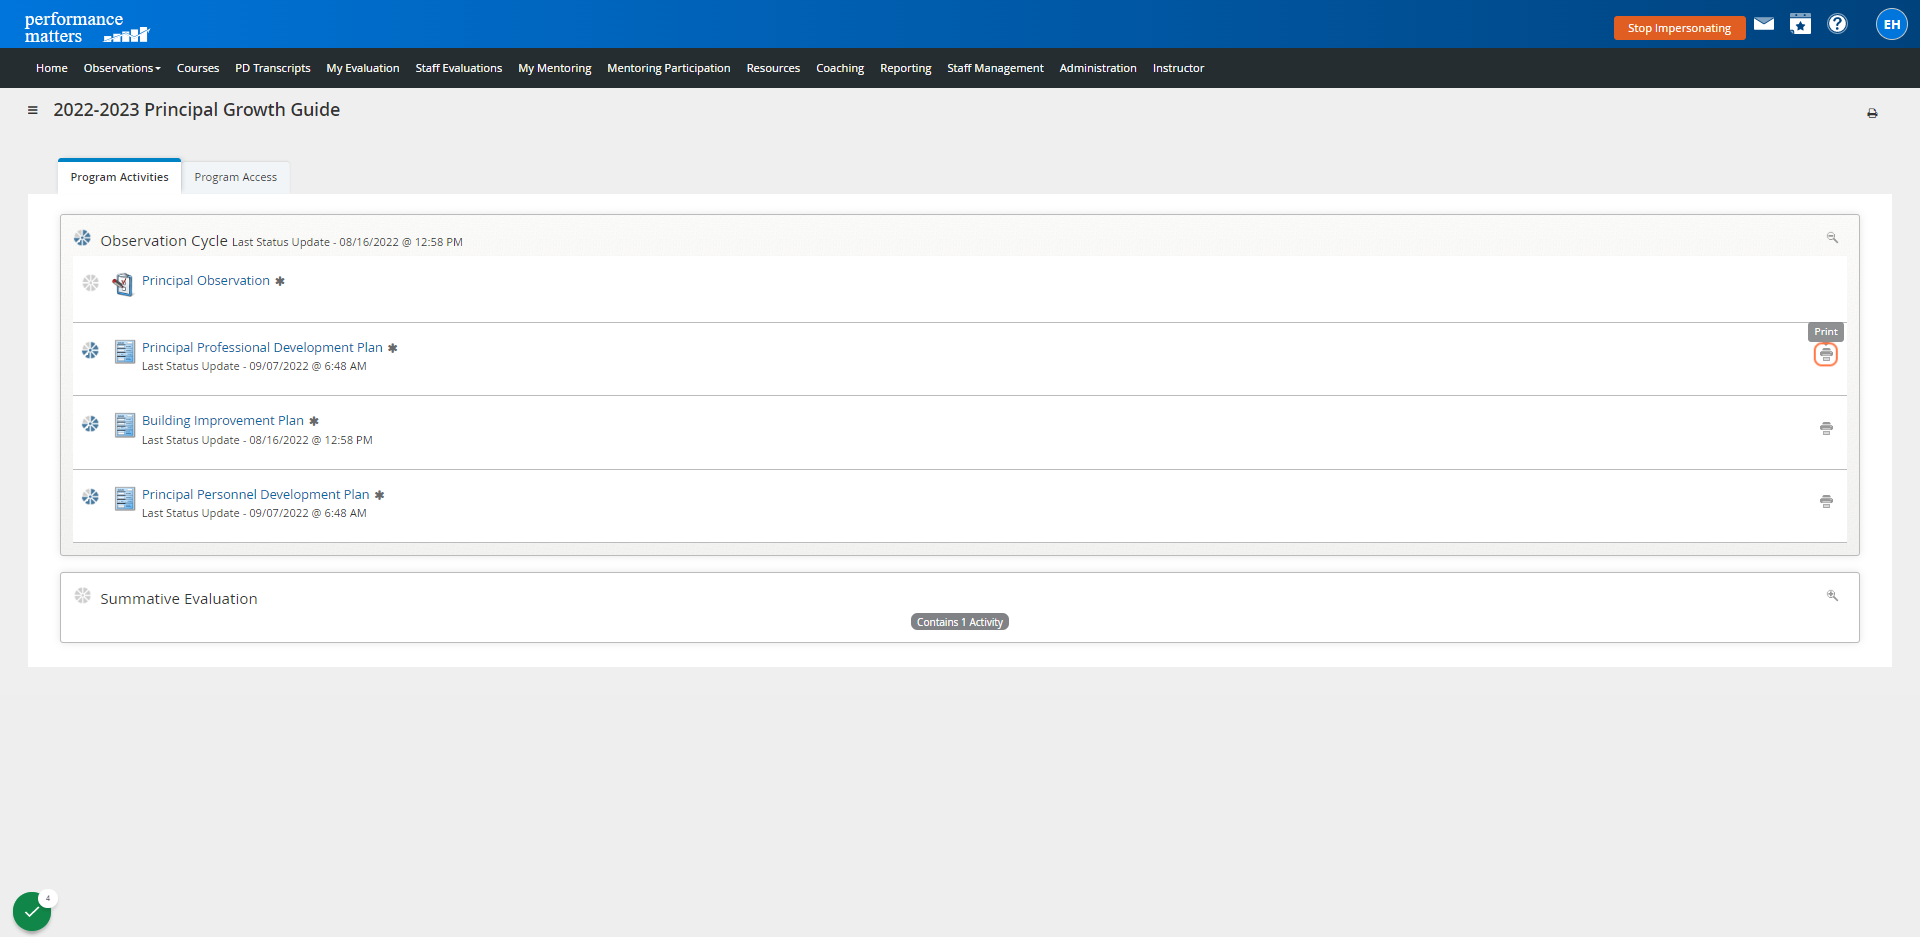Click the Summative Evaluation status wheel icon
Image resolution: width=1920 pixels, height=937 pixels.
pyautogui.click(x=82, y=596)
